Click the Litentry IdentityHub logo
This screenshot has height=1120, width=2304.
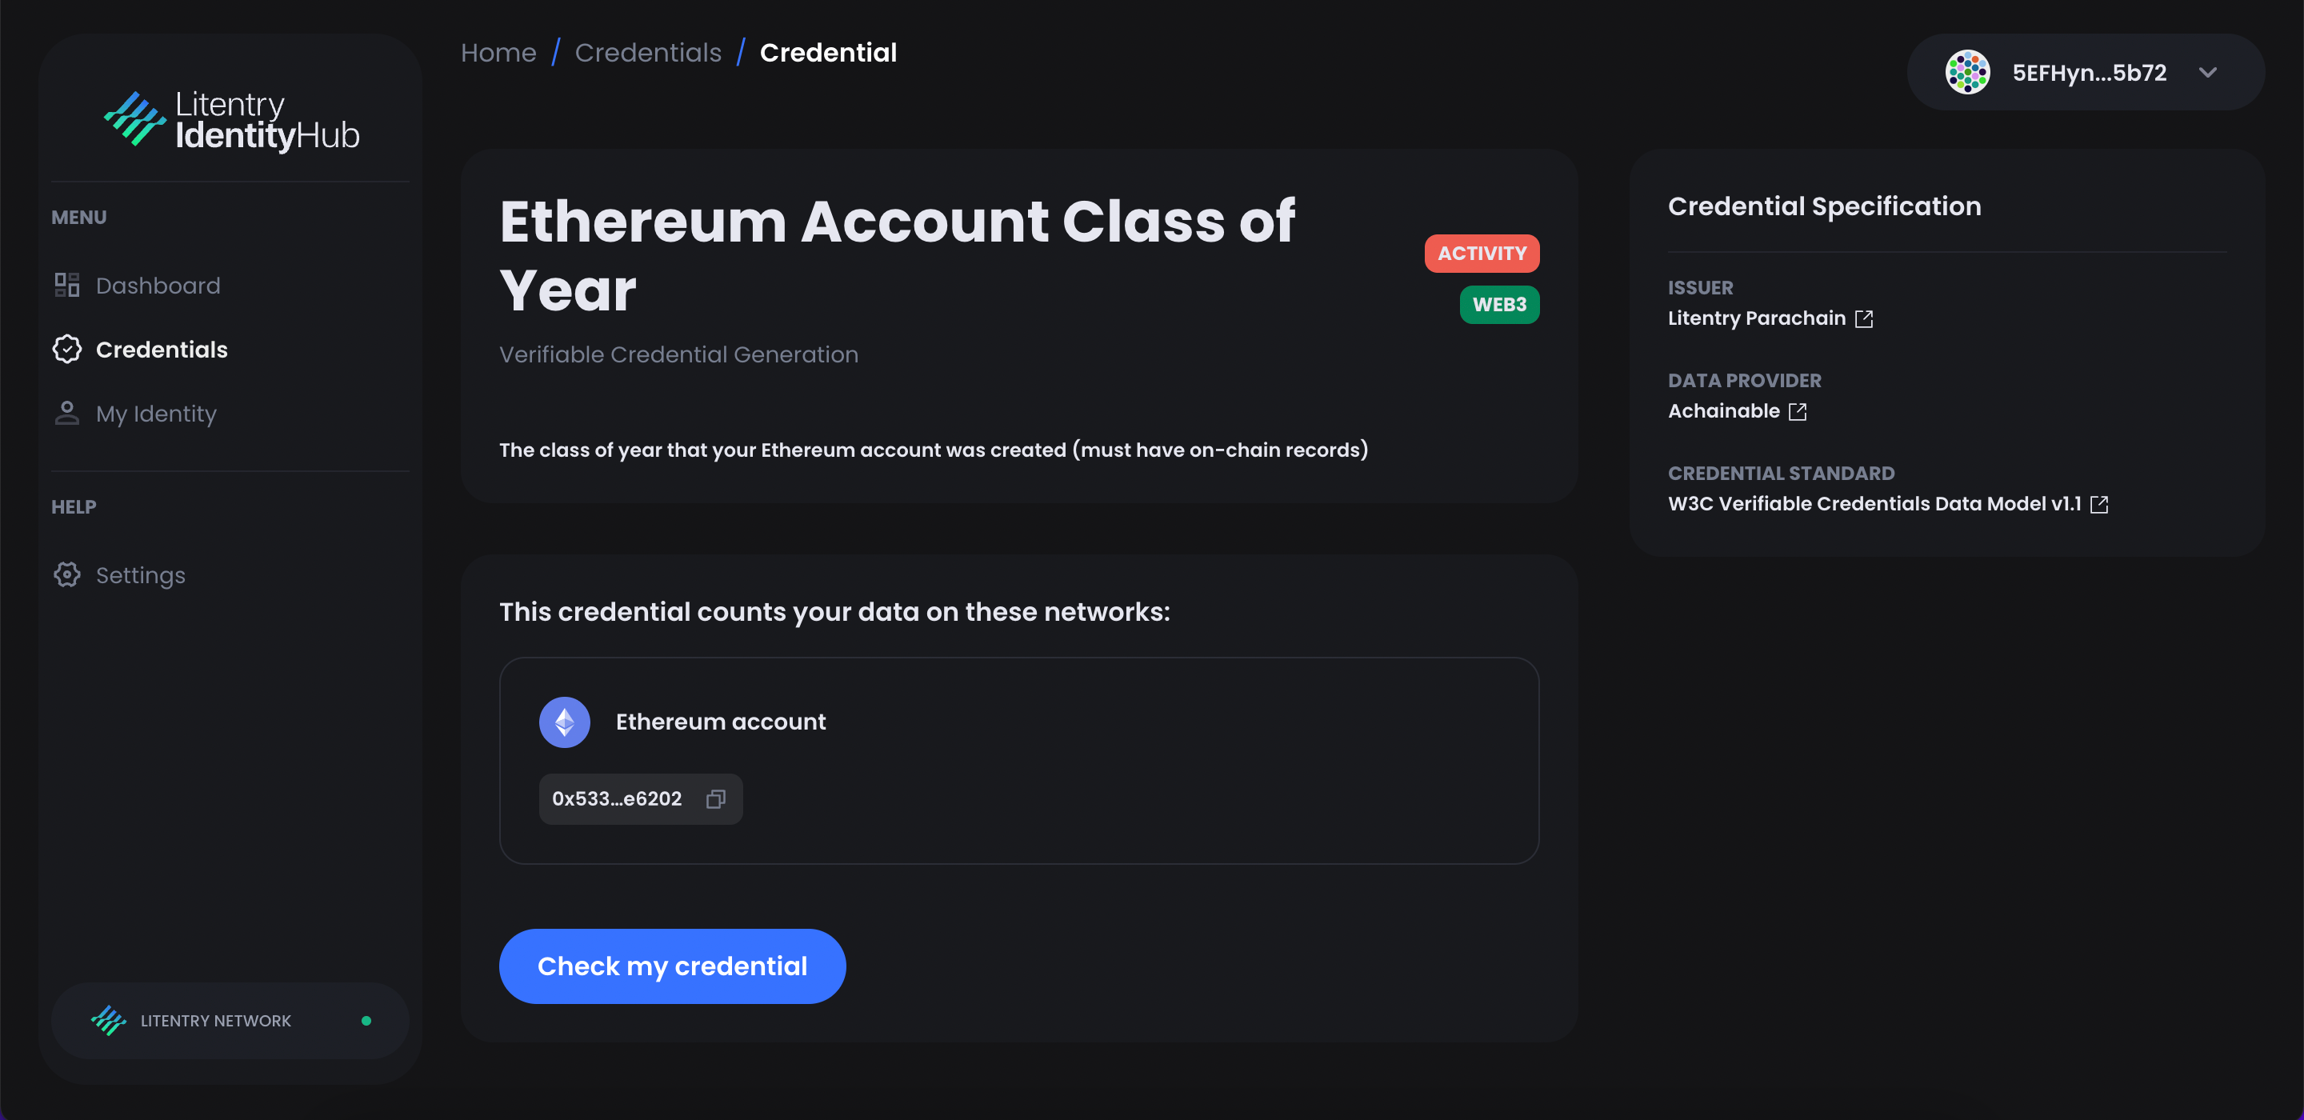click(231, 120)
